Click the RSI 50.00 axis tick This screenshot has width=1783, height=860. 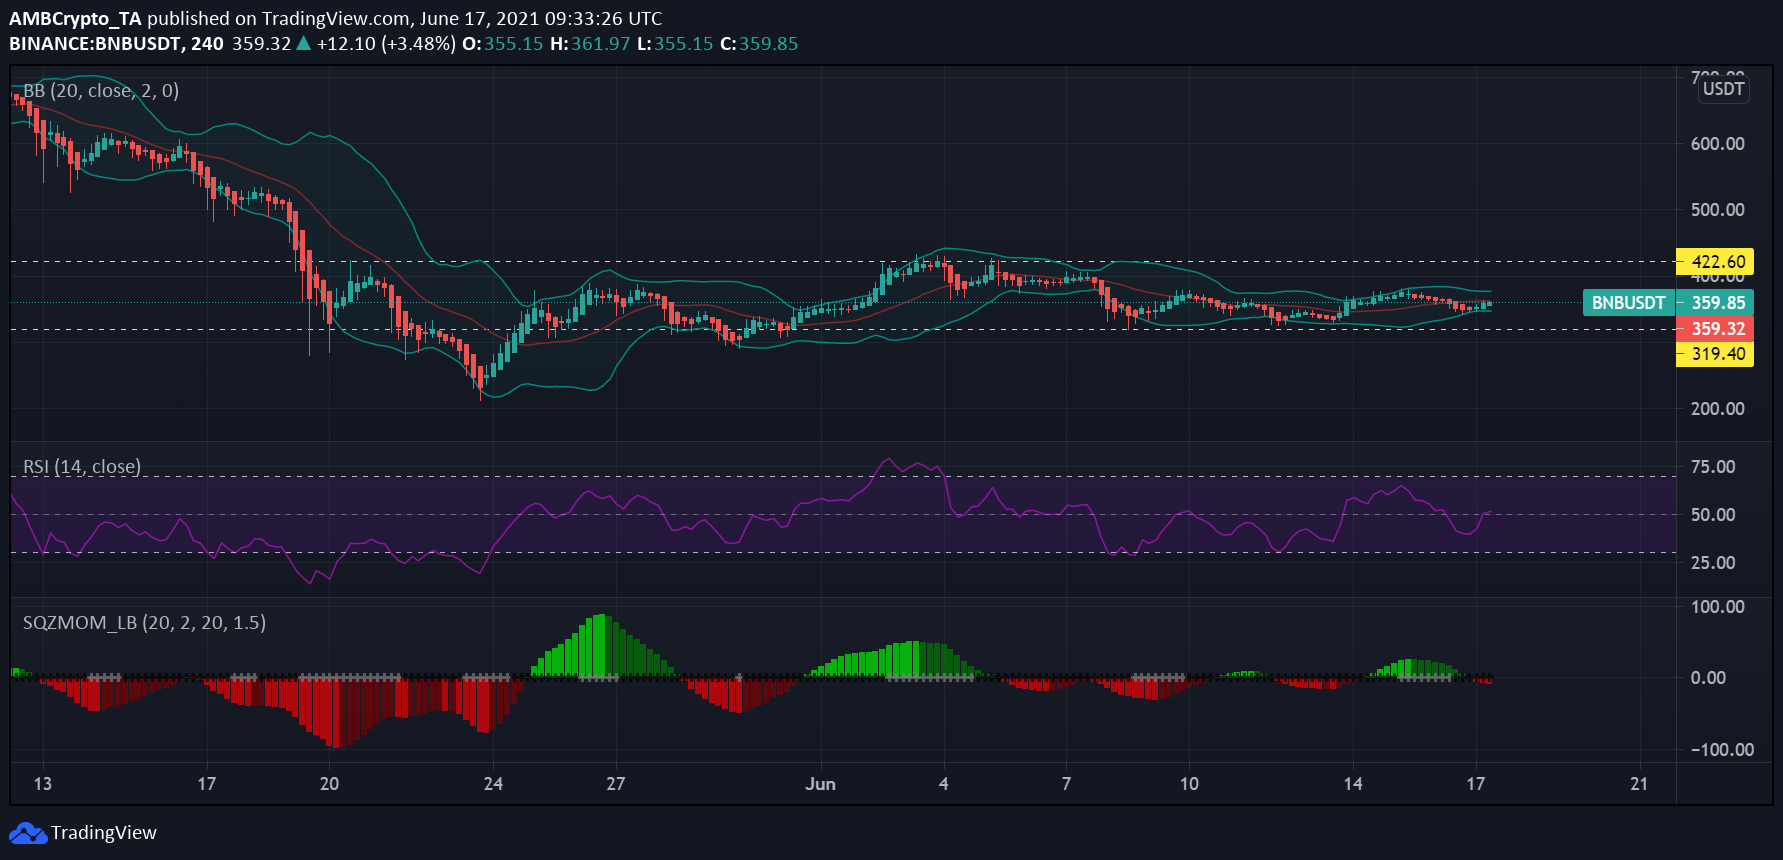click(1713, 515)
